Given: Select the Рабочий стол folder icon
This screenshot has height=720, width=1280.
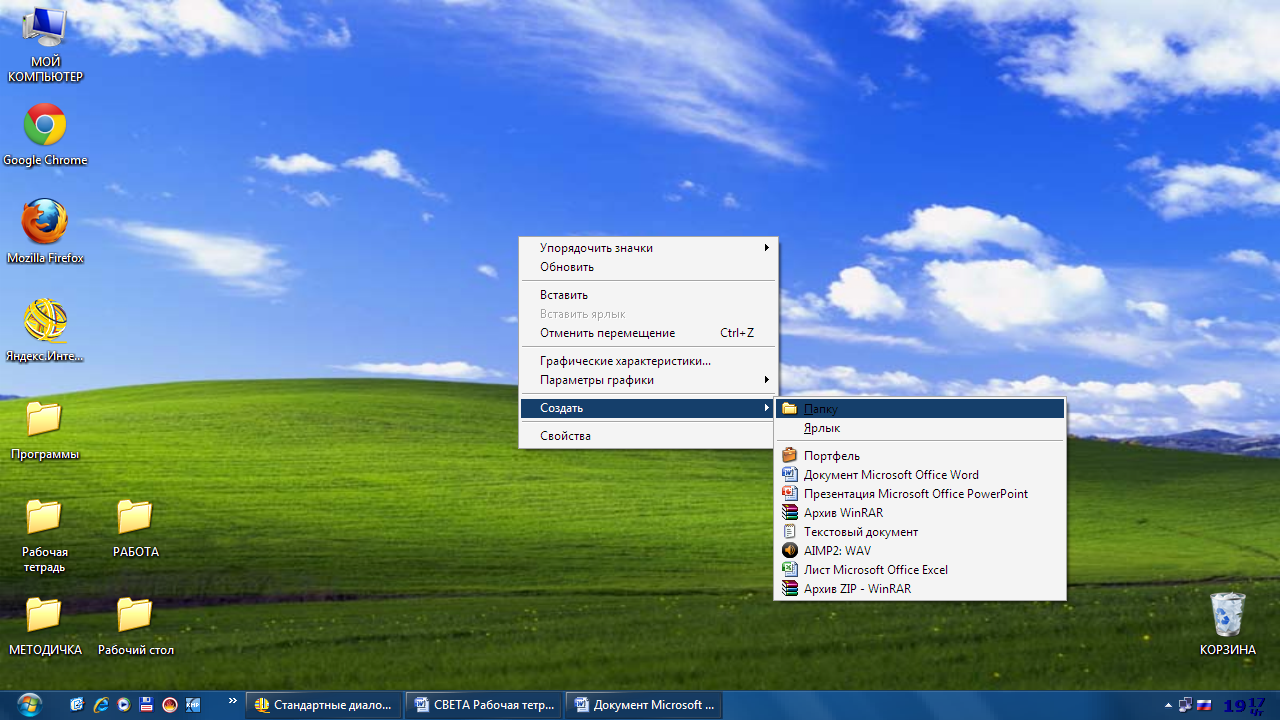Looking at the screenshot, I should (135, 626).
